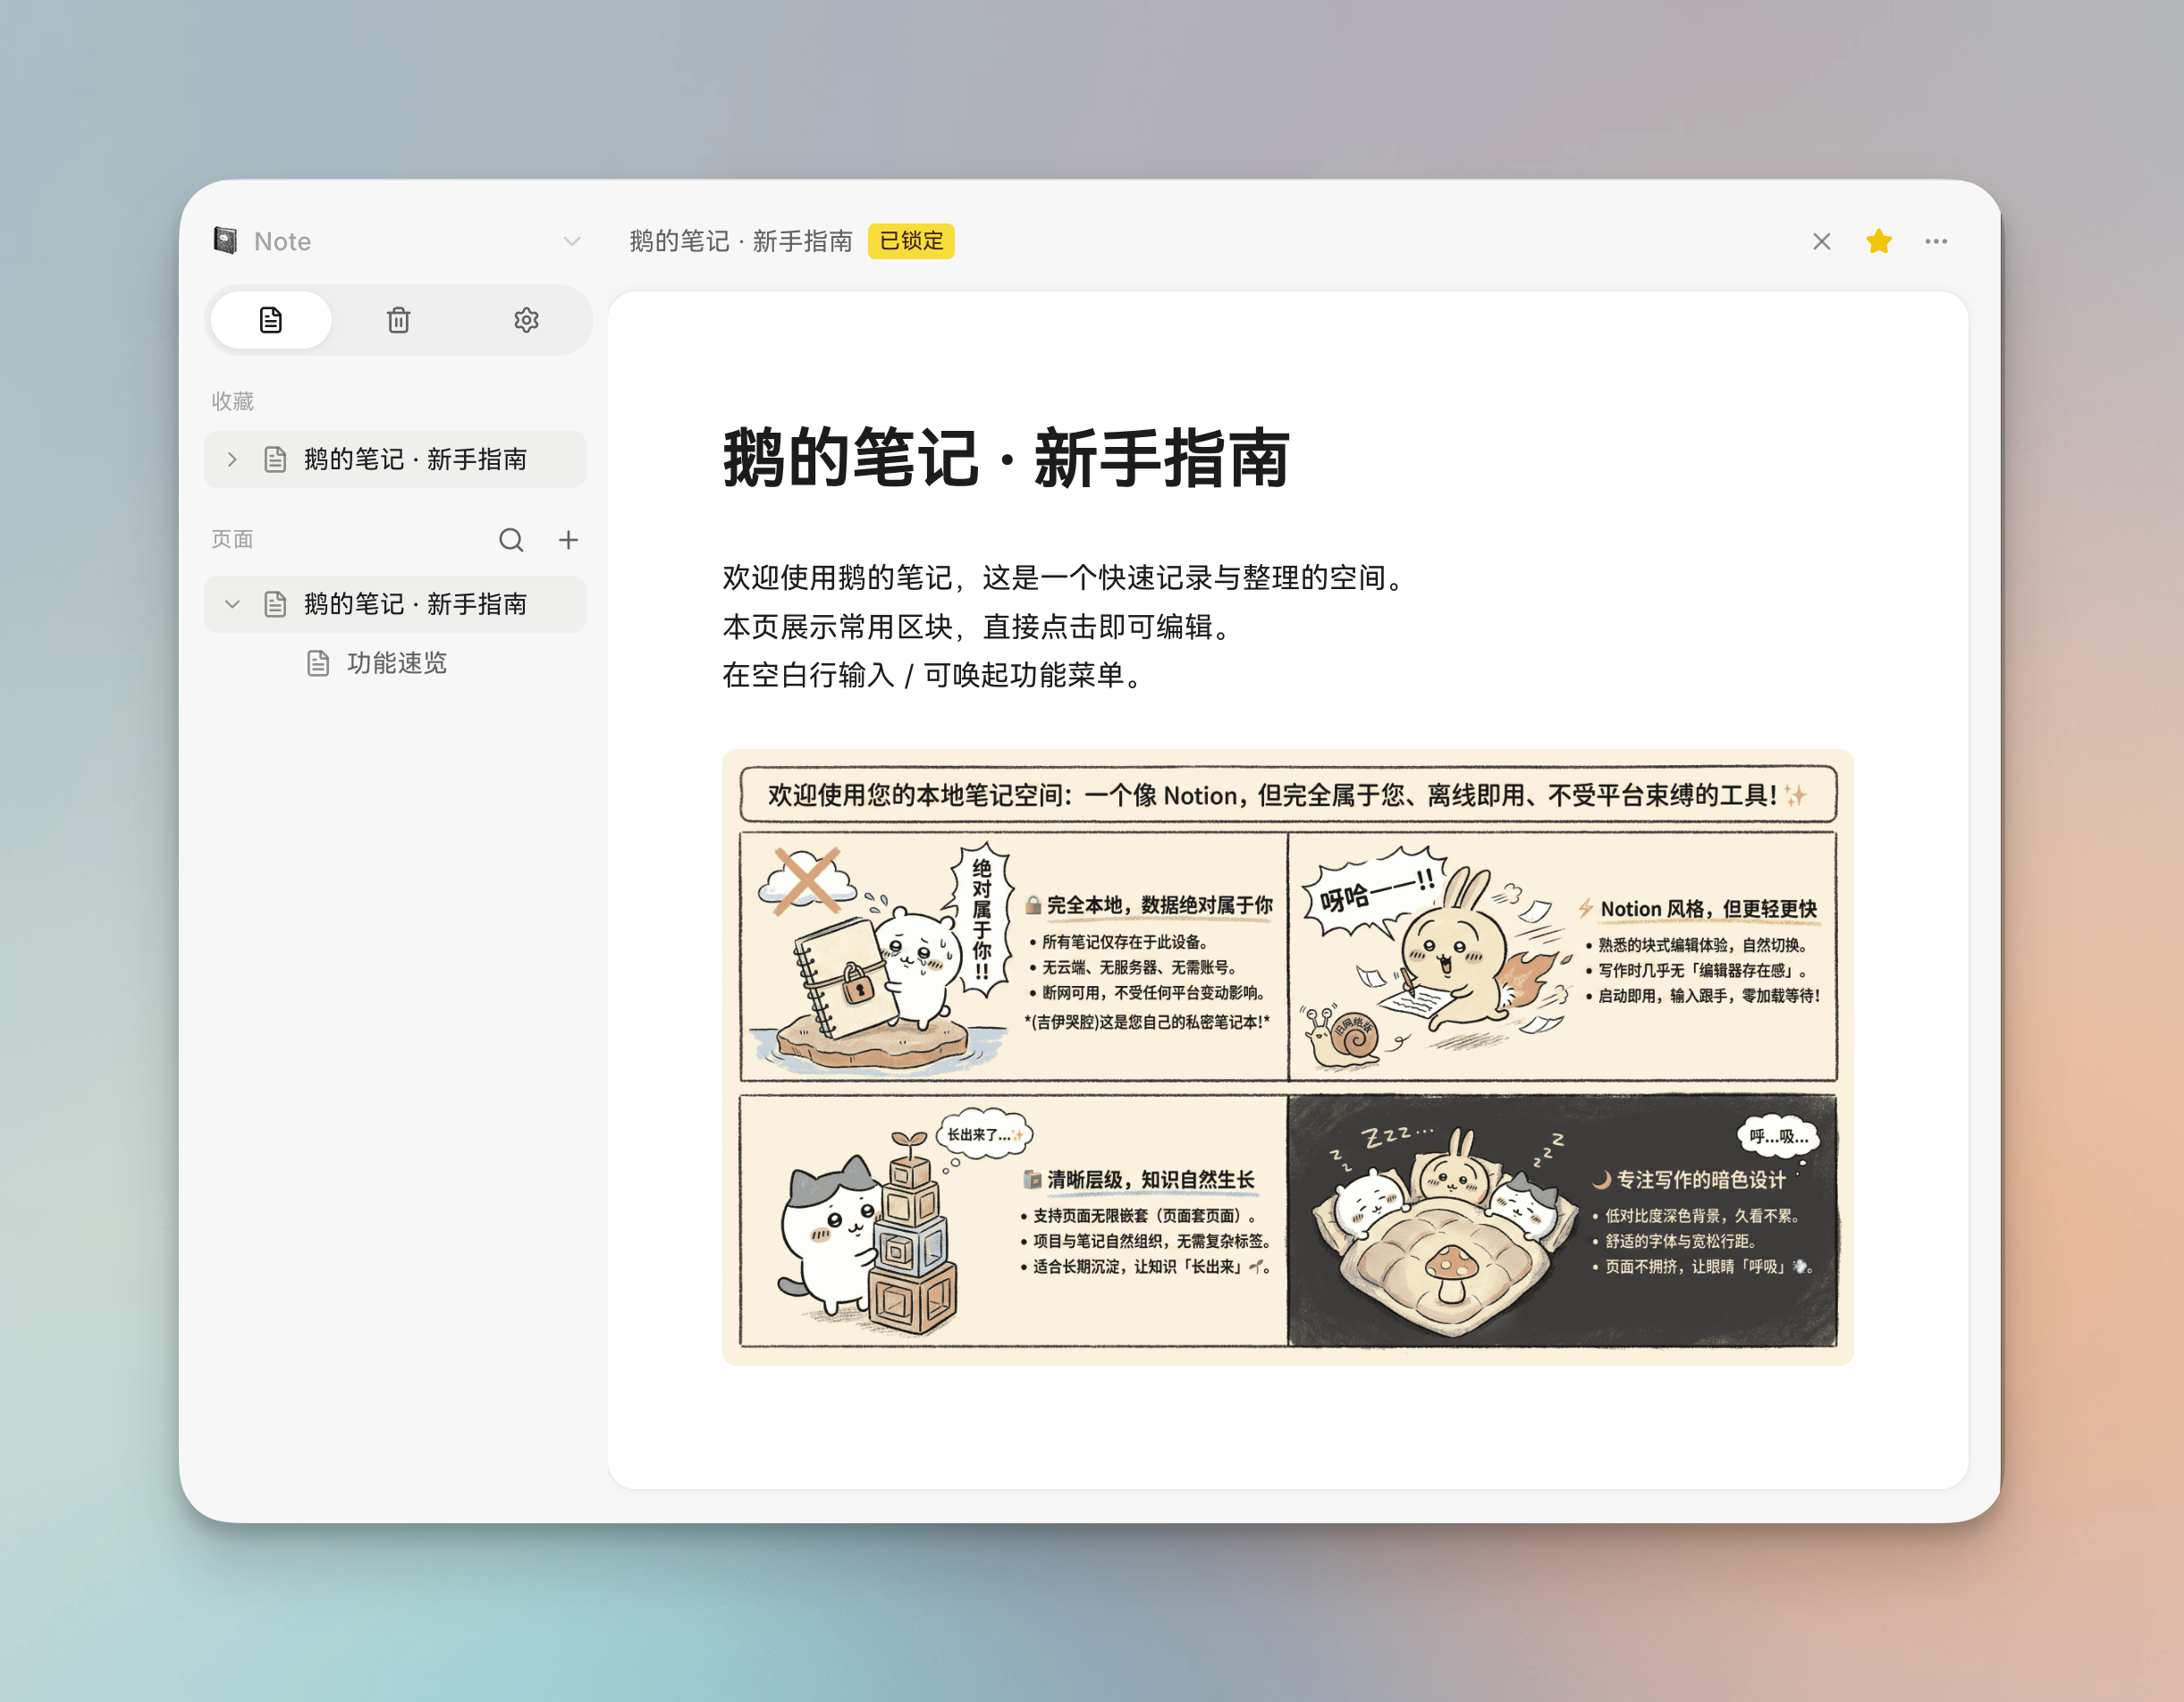Screen dimensions: 2184x1702
Task: Click the intro paragraph about 功能菜单
Action: click(x=931, y=676)
